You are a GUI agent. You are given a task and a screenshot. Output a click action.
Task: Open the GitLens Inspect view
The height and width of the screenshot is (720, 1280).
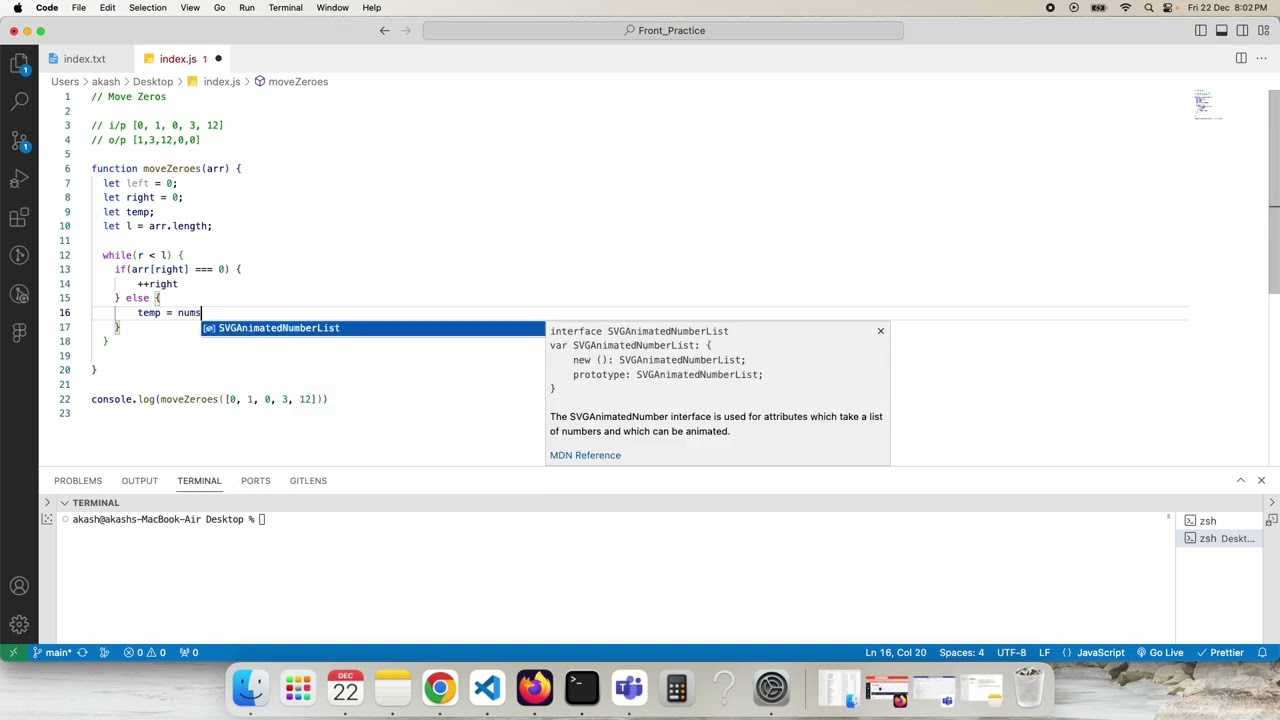tap(19, 294)
